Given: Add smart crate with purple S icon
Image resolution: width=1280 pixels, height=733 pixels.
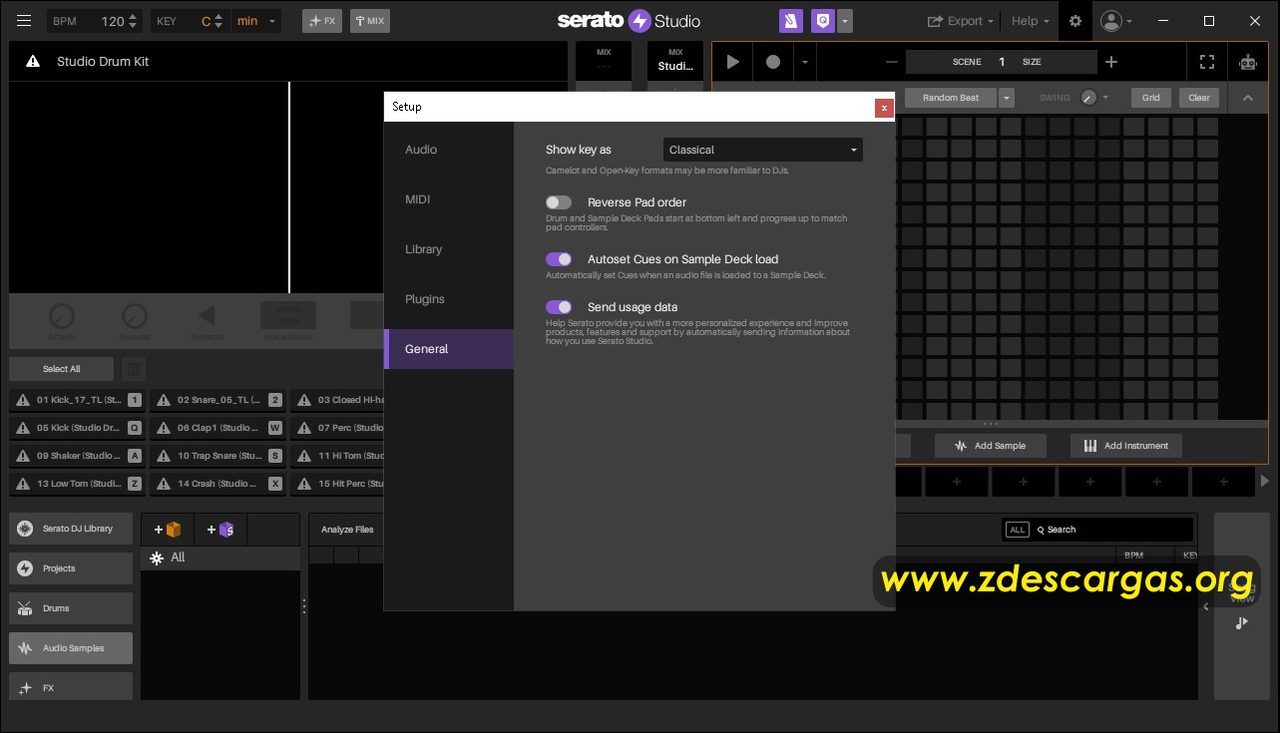Looking at the screenshot, I should pos(220,529).
